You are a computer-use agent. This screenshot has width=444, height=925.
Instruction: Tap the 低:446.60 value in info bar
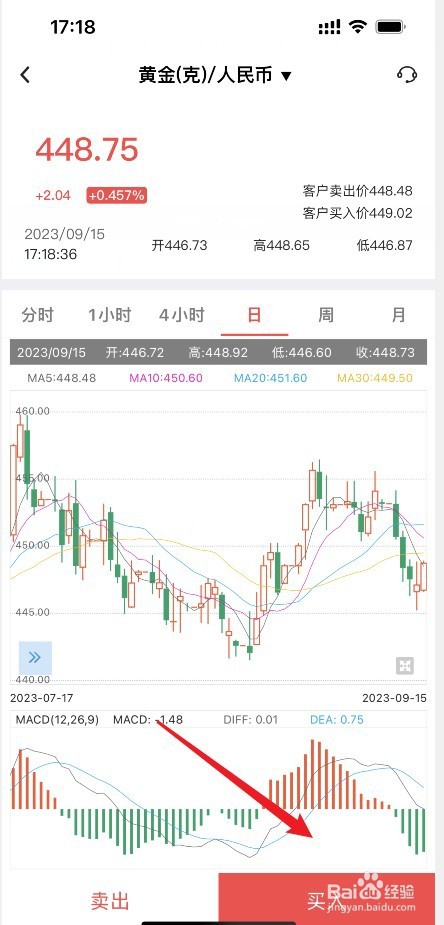[302, 353]
